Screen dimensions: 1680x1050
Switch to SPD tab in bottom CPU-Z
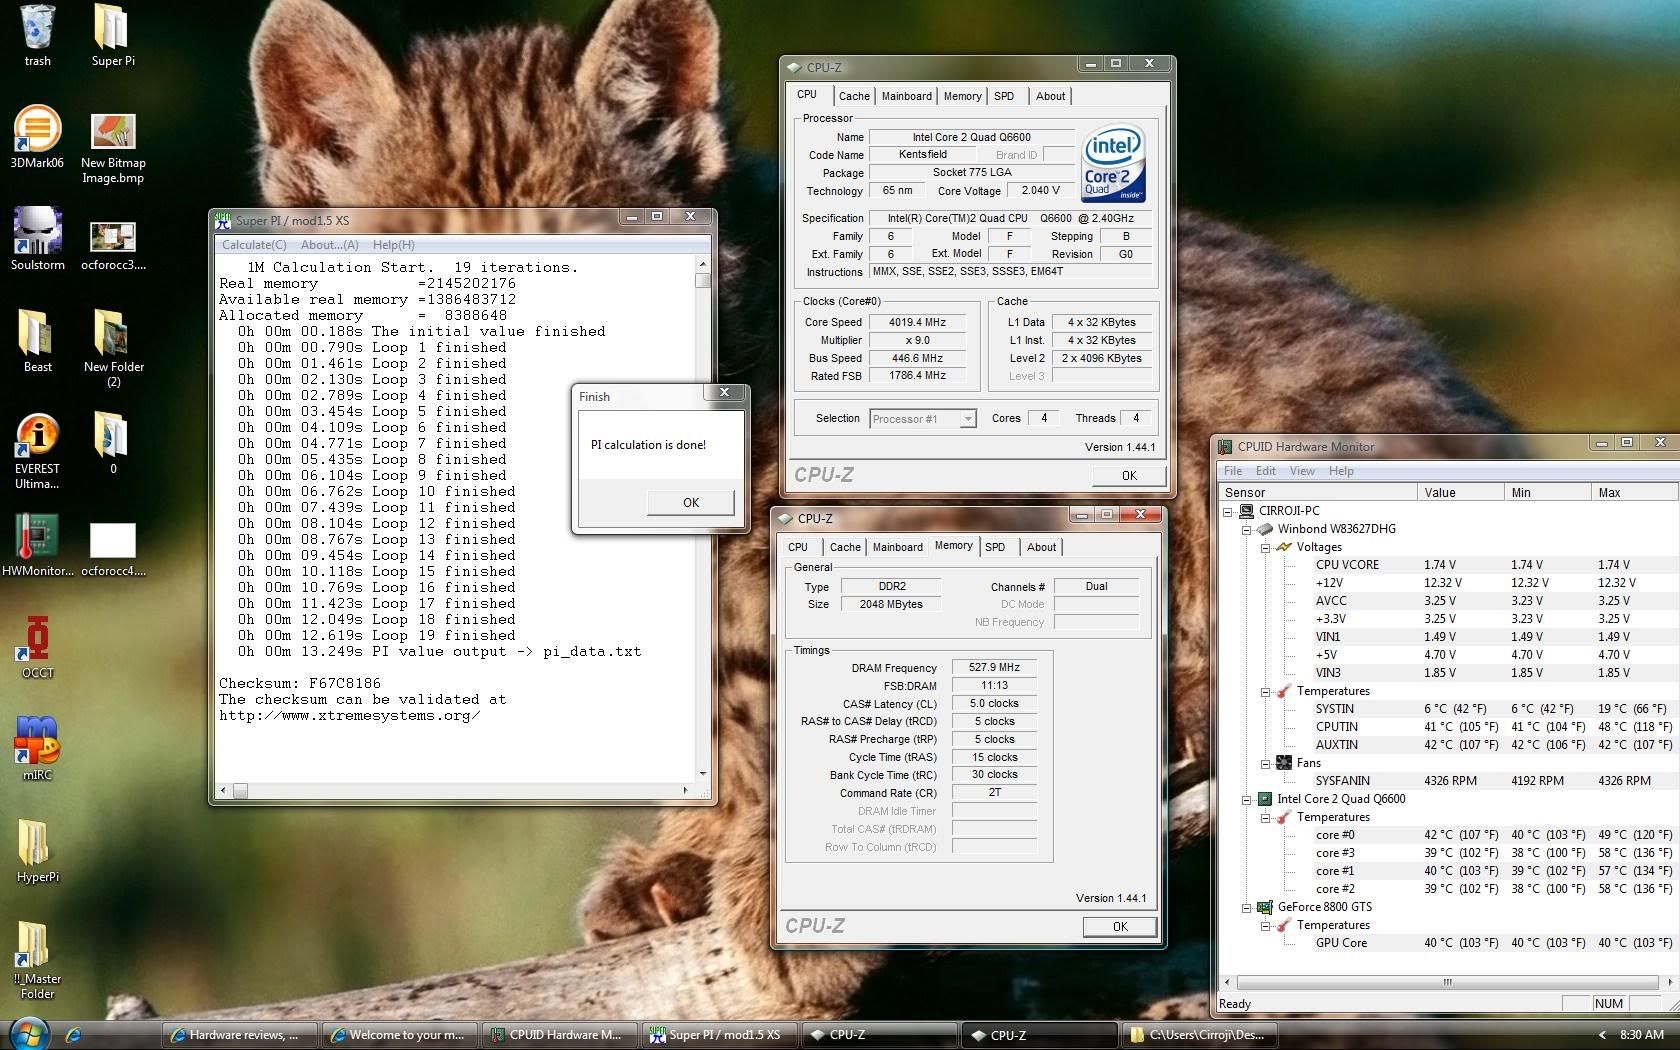click(995, 547)
